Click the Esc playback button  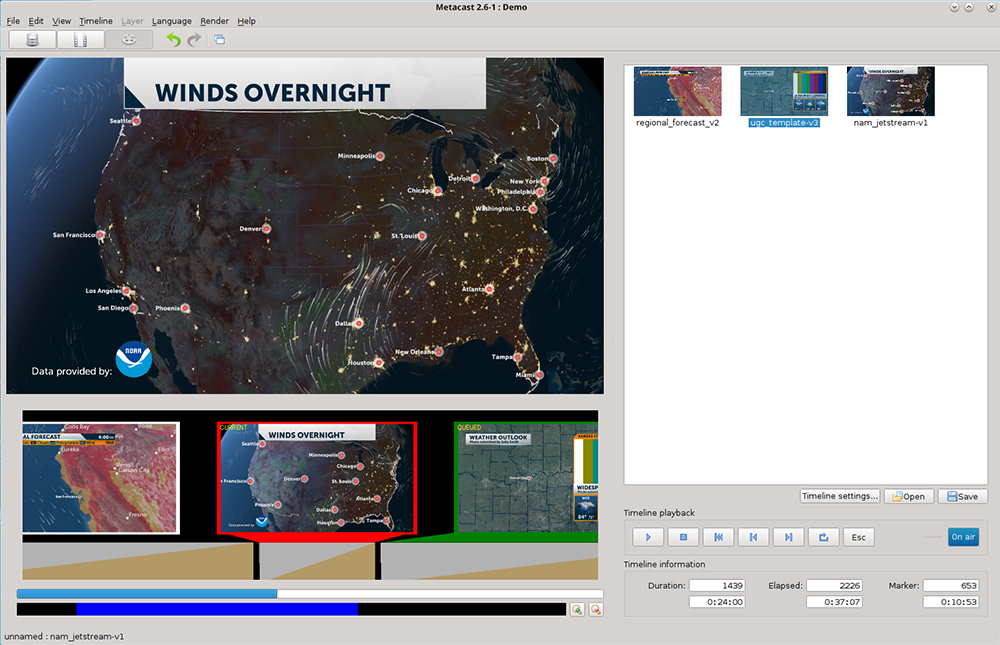point(858,537)
